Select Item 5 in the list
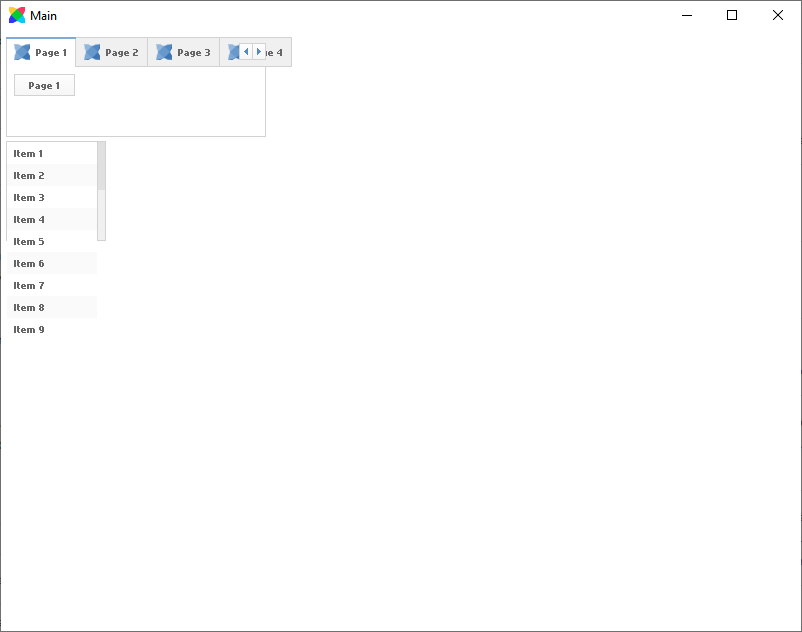Viewport: 802px width, 632px height. [x=52, y=241]
